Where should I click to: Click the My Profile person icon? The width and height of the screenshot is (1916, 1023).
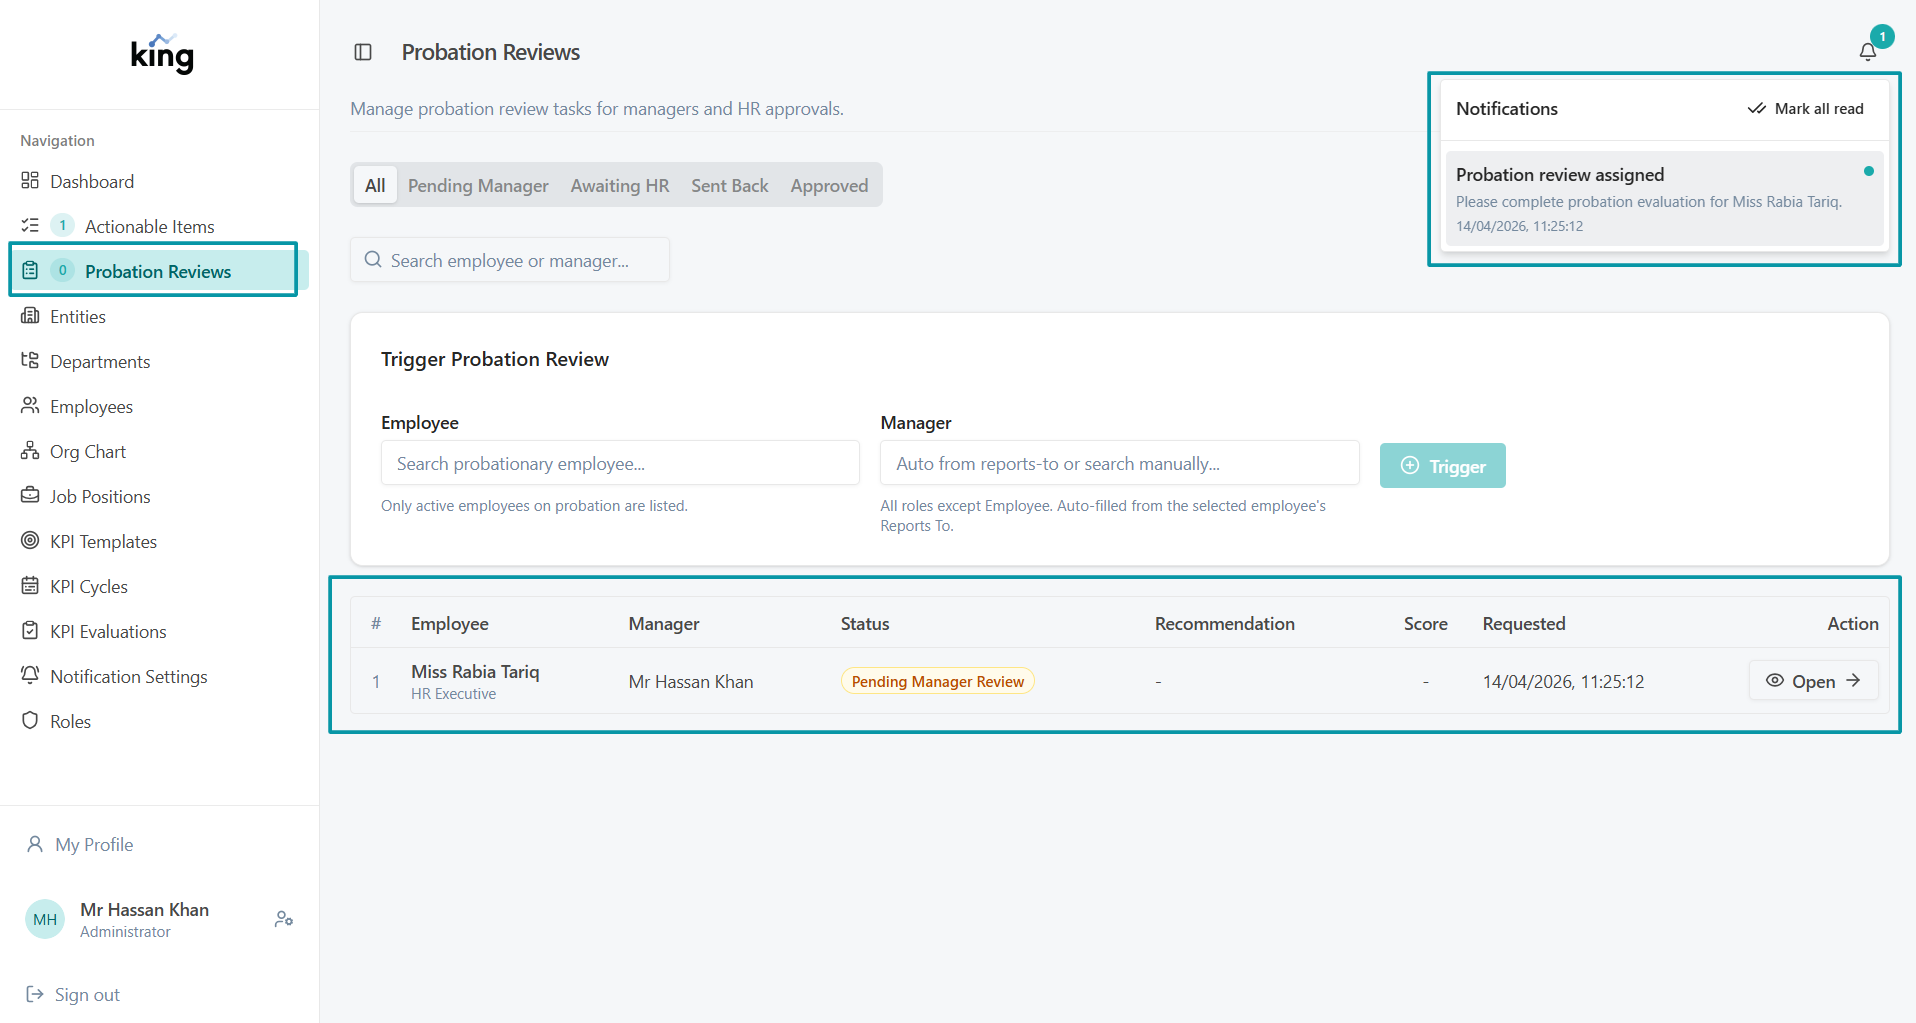(x=35, y=844)
